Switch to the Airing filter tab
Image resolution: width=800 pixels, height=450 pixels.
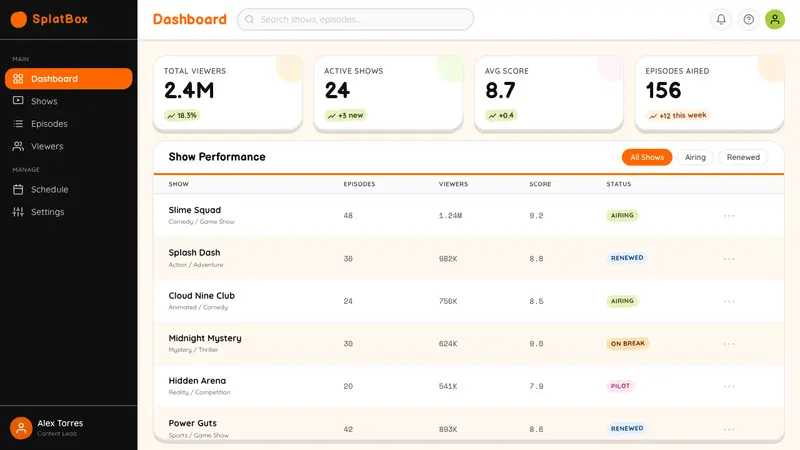click(x=695, y=157)
